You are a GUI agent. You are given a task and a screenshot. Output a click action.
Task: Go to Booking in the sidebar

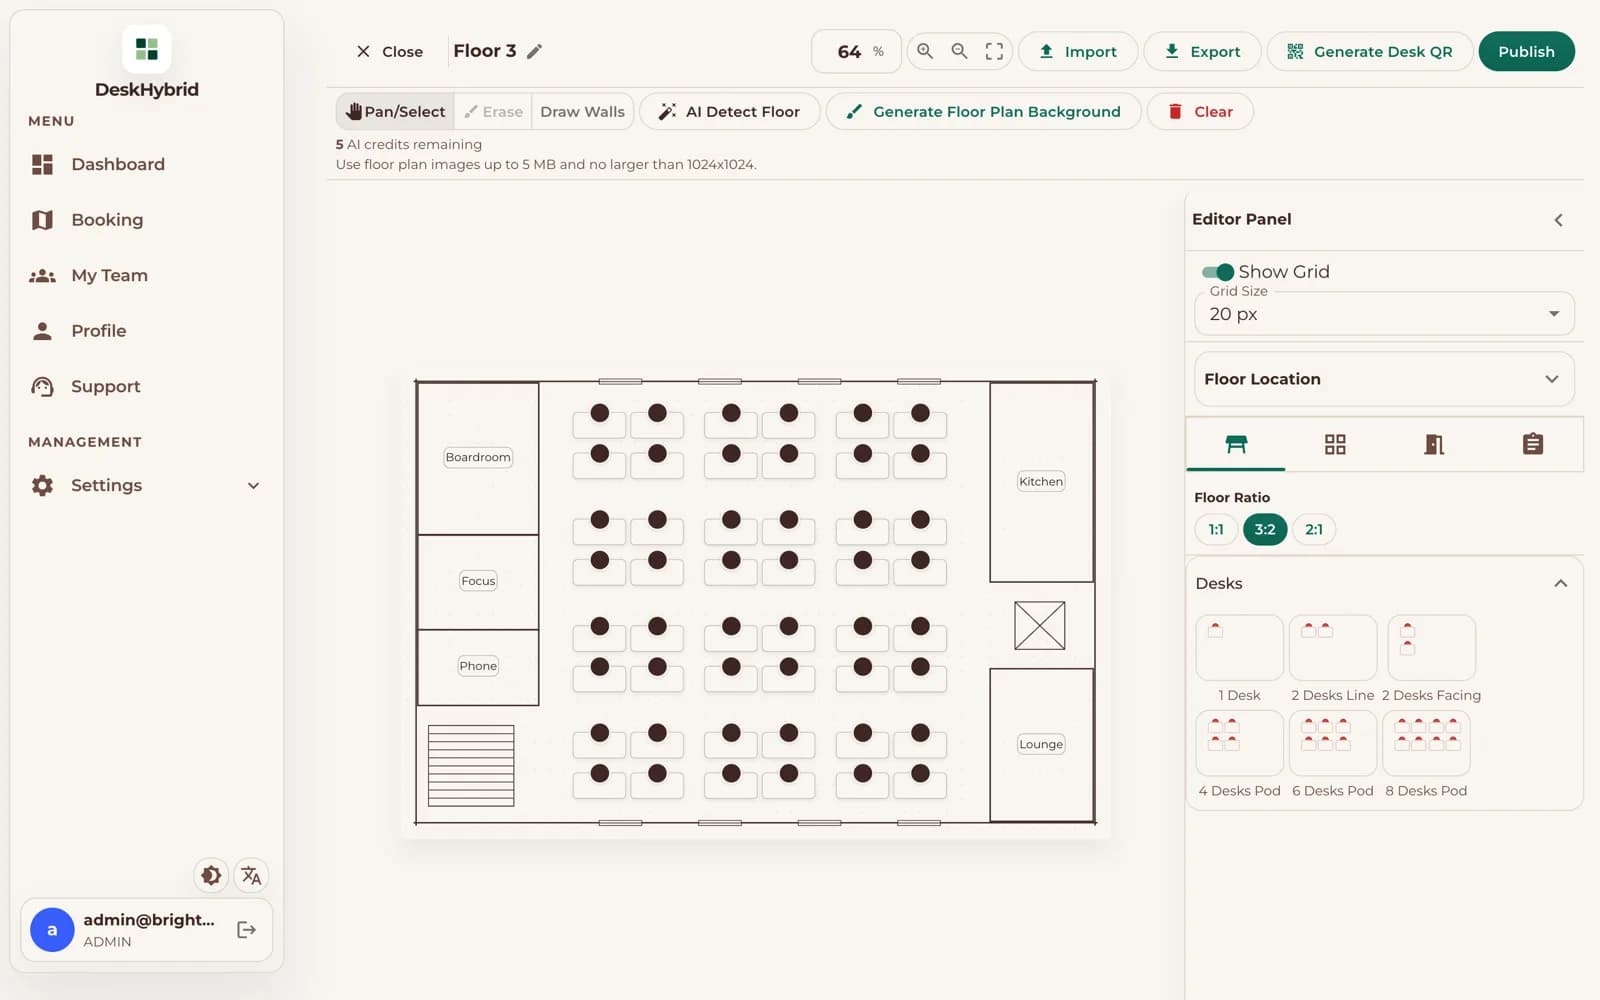[146, 220]
